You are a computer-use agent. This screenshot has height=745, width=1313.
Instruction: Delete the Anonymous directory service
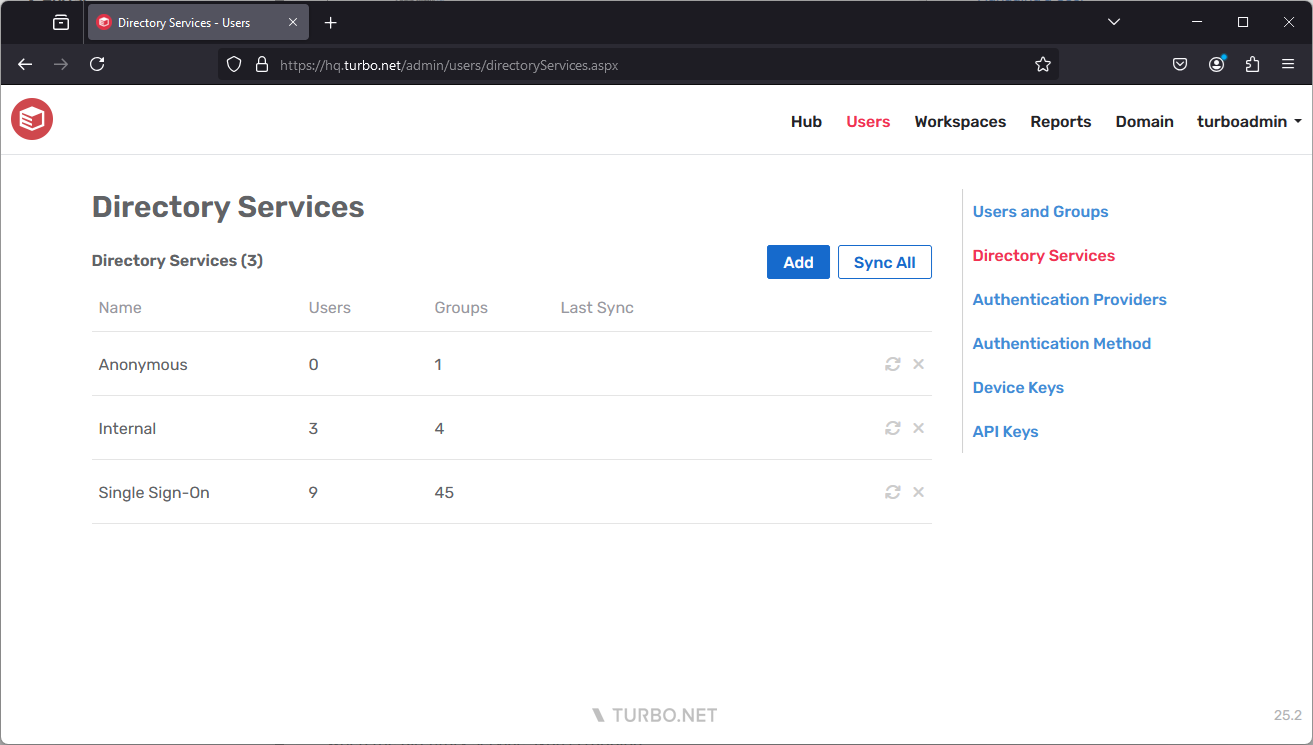pos(918,364)
